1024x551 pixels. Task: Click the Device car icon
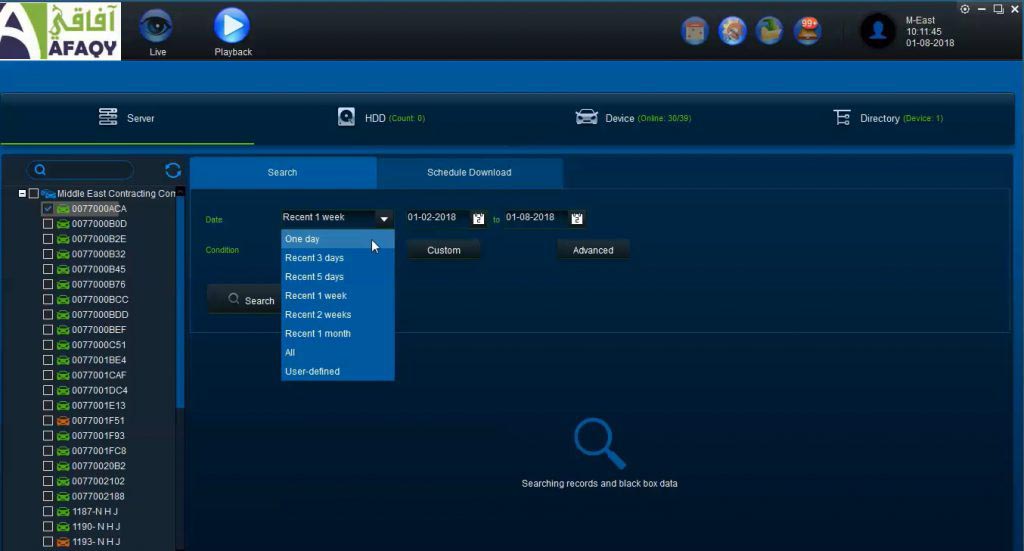tap(586, 117)
